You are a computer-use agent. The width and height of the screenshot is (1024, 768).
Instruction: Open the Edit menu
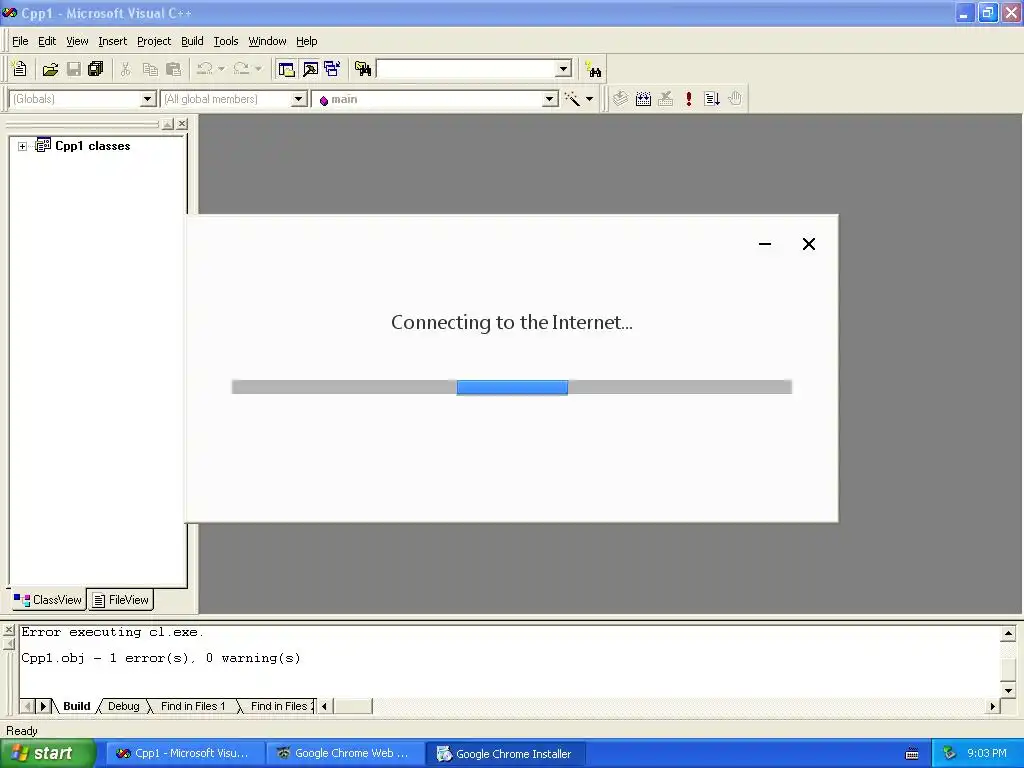tap(47, 41)
